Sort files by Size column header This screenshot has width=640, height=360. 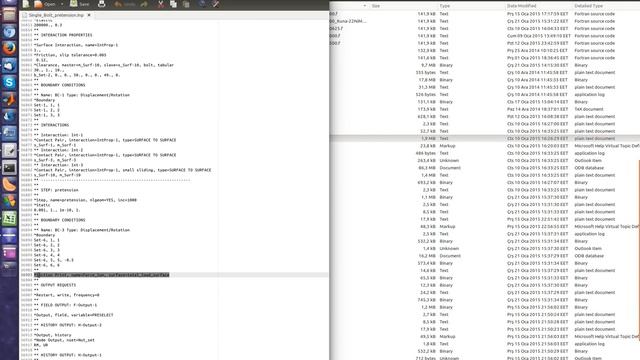click(376, 6)
